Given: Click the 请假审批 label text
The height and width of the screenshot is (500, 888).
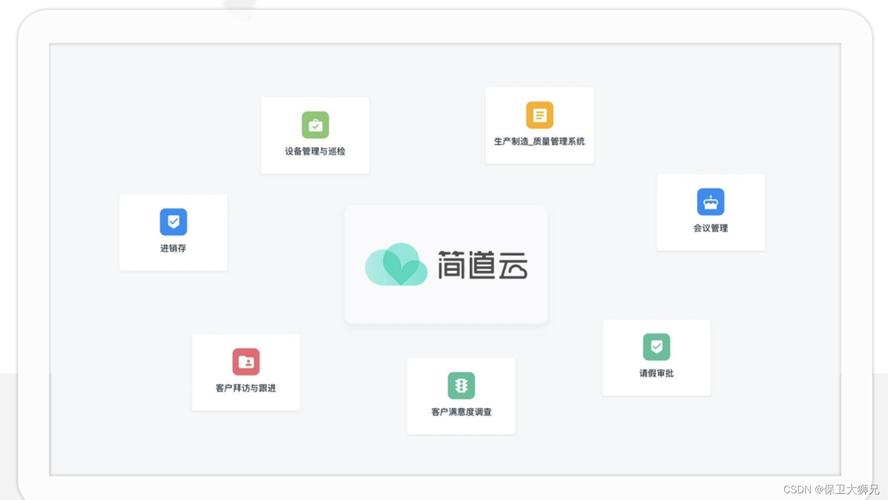Looking at the screenshot, I should [x=656, y=373].
